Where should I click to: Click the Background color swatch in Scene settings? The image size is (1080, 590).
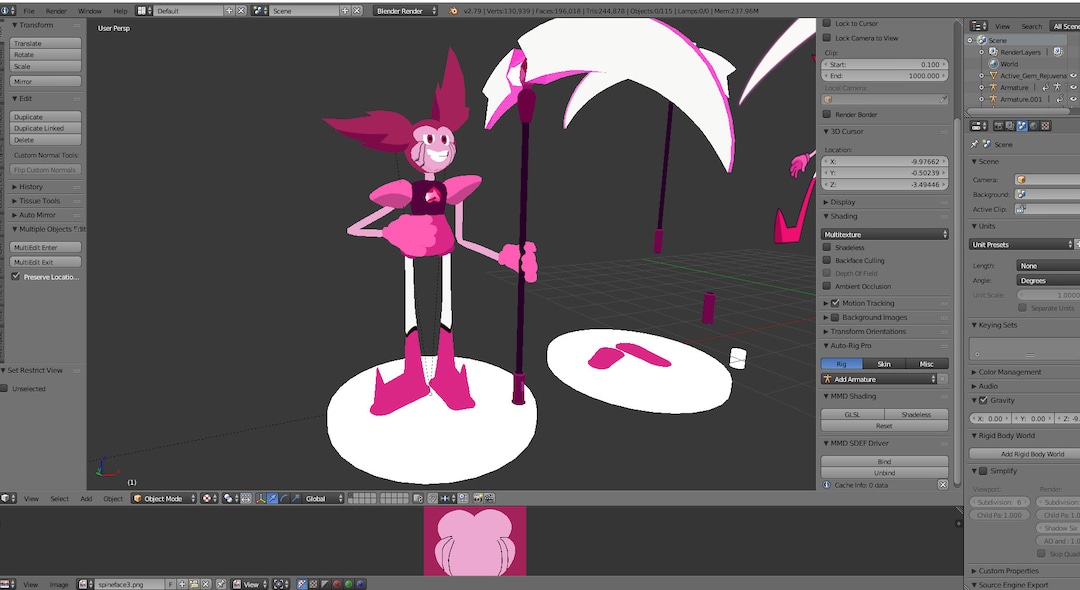click(x=1021, y=194)
